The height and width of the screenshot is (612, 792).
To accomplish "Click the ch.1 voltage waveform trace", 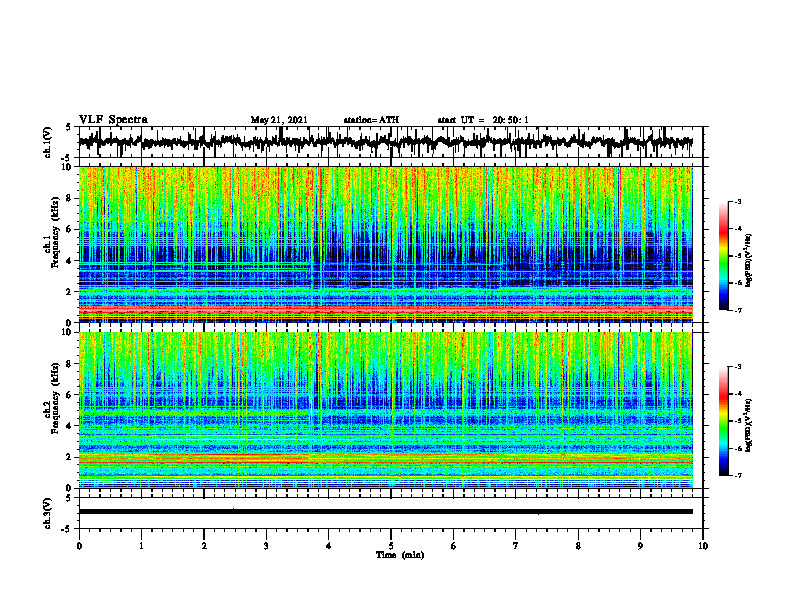I will pos(385,142).
